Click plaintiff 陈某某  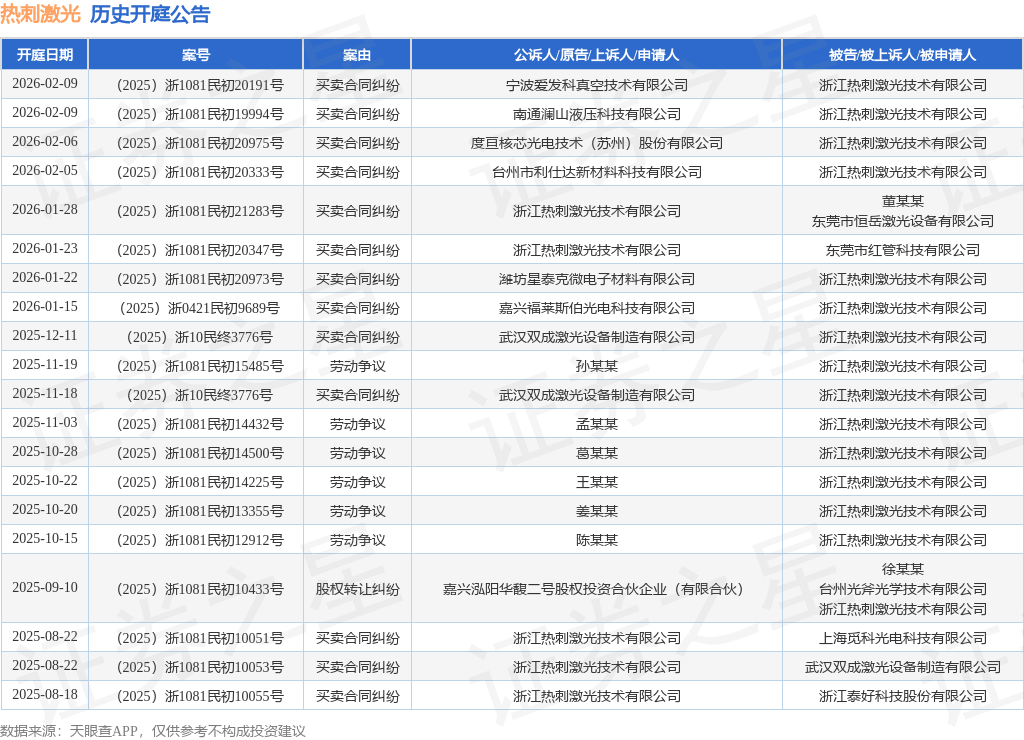pyautogui.click(x=597, y=540)
